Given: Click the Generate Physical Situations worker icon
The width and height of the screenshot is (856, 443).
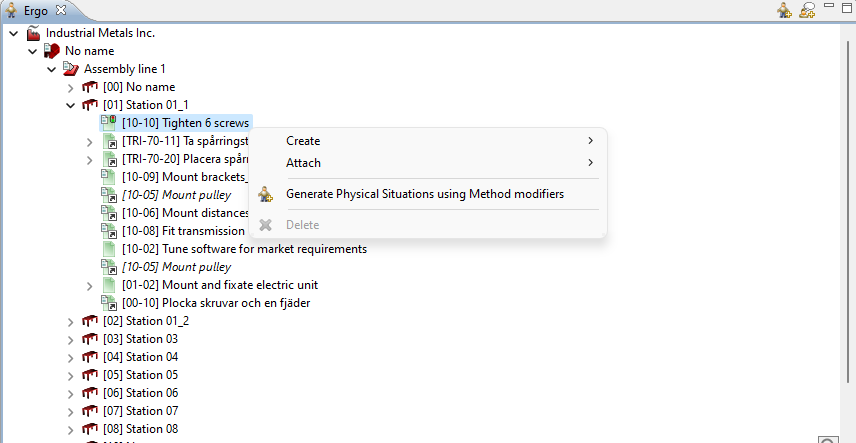Looking at the screenshot, I should coord(265,194).
